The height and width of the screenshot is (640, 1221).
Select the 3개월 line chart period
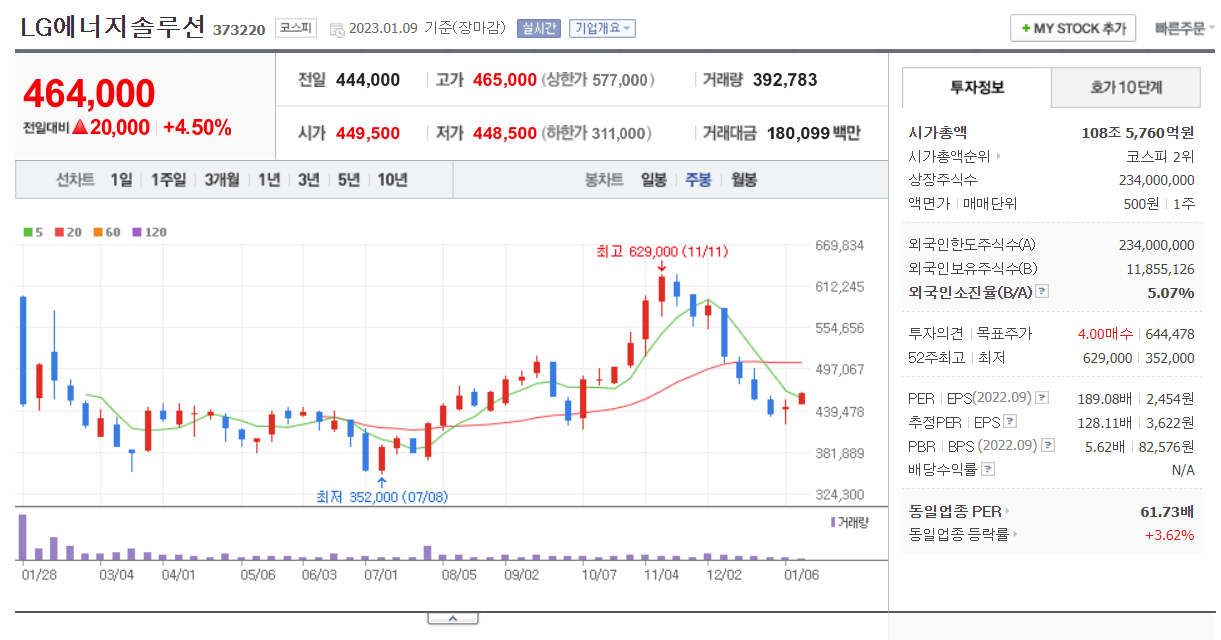point(221,180)
